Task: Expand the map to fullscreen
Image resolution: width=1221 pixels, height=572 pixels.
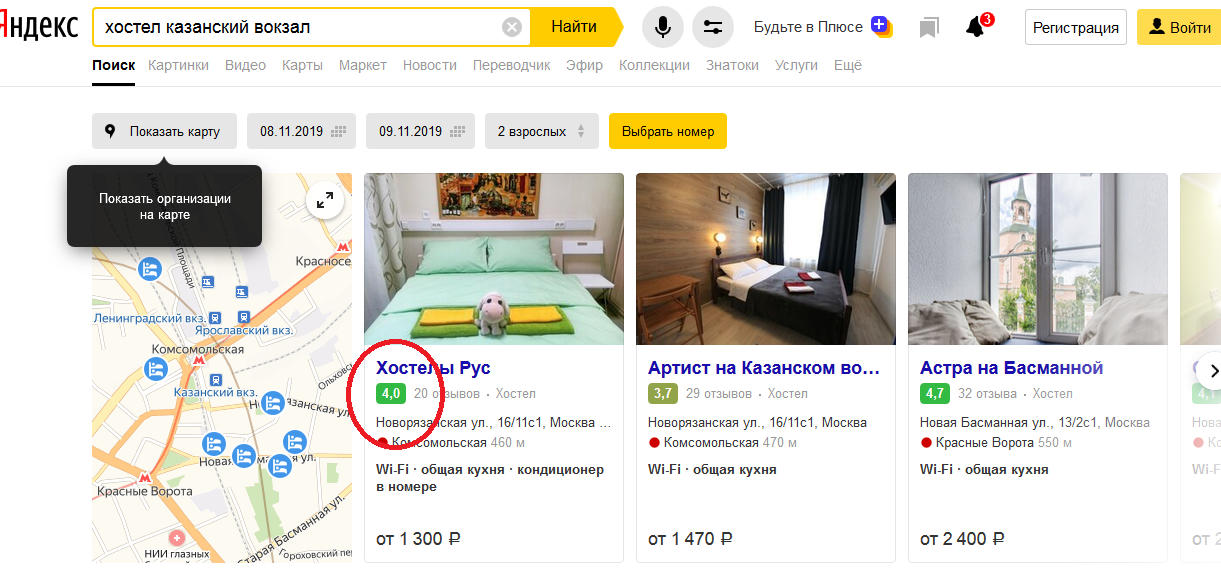Action: 325,200
